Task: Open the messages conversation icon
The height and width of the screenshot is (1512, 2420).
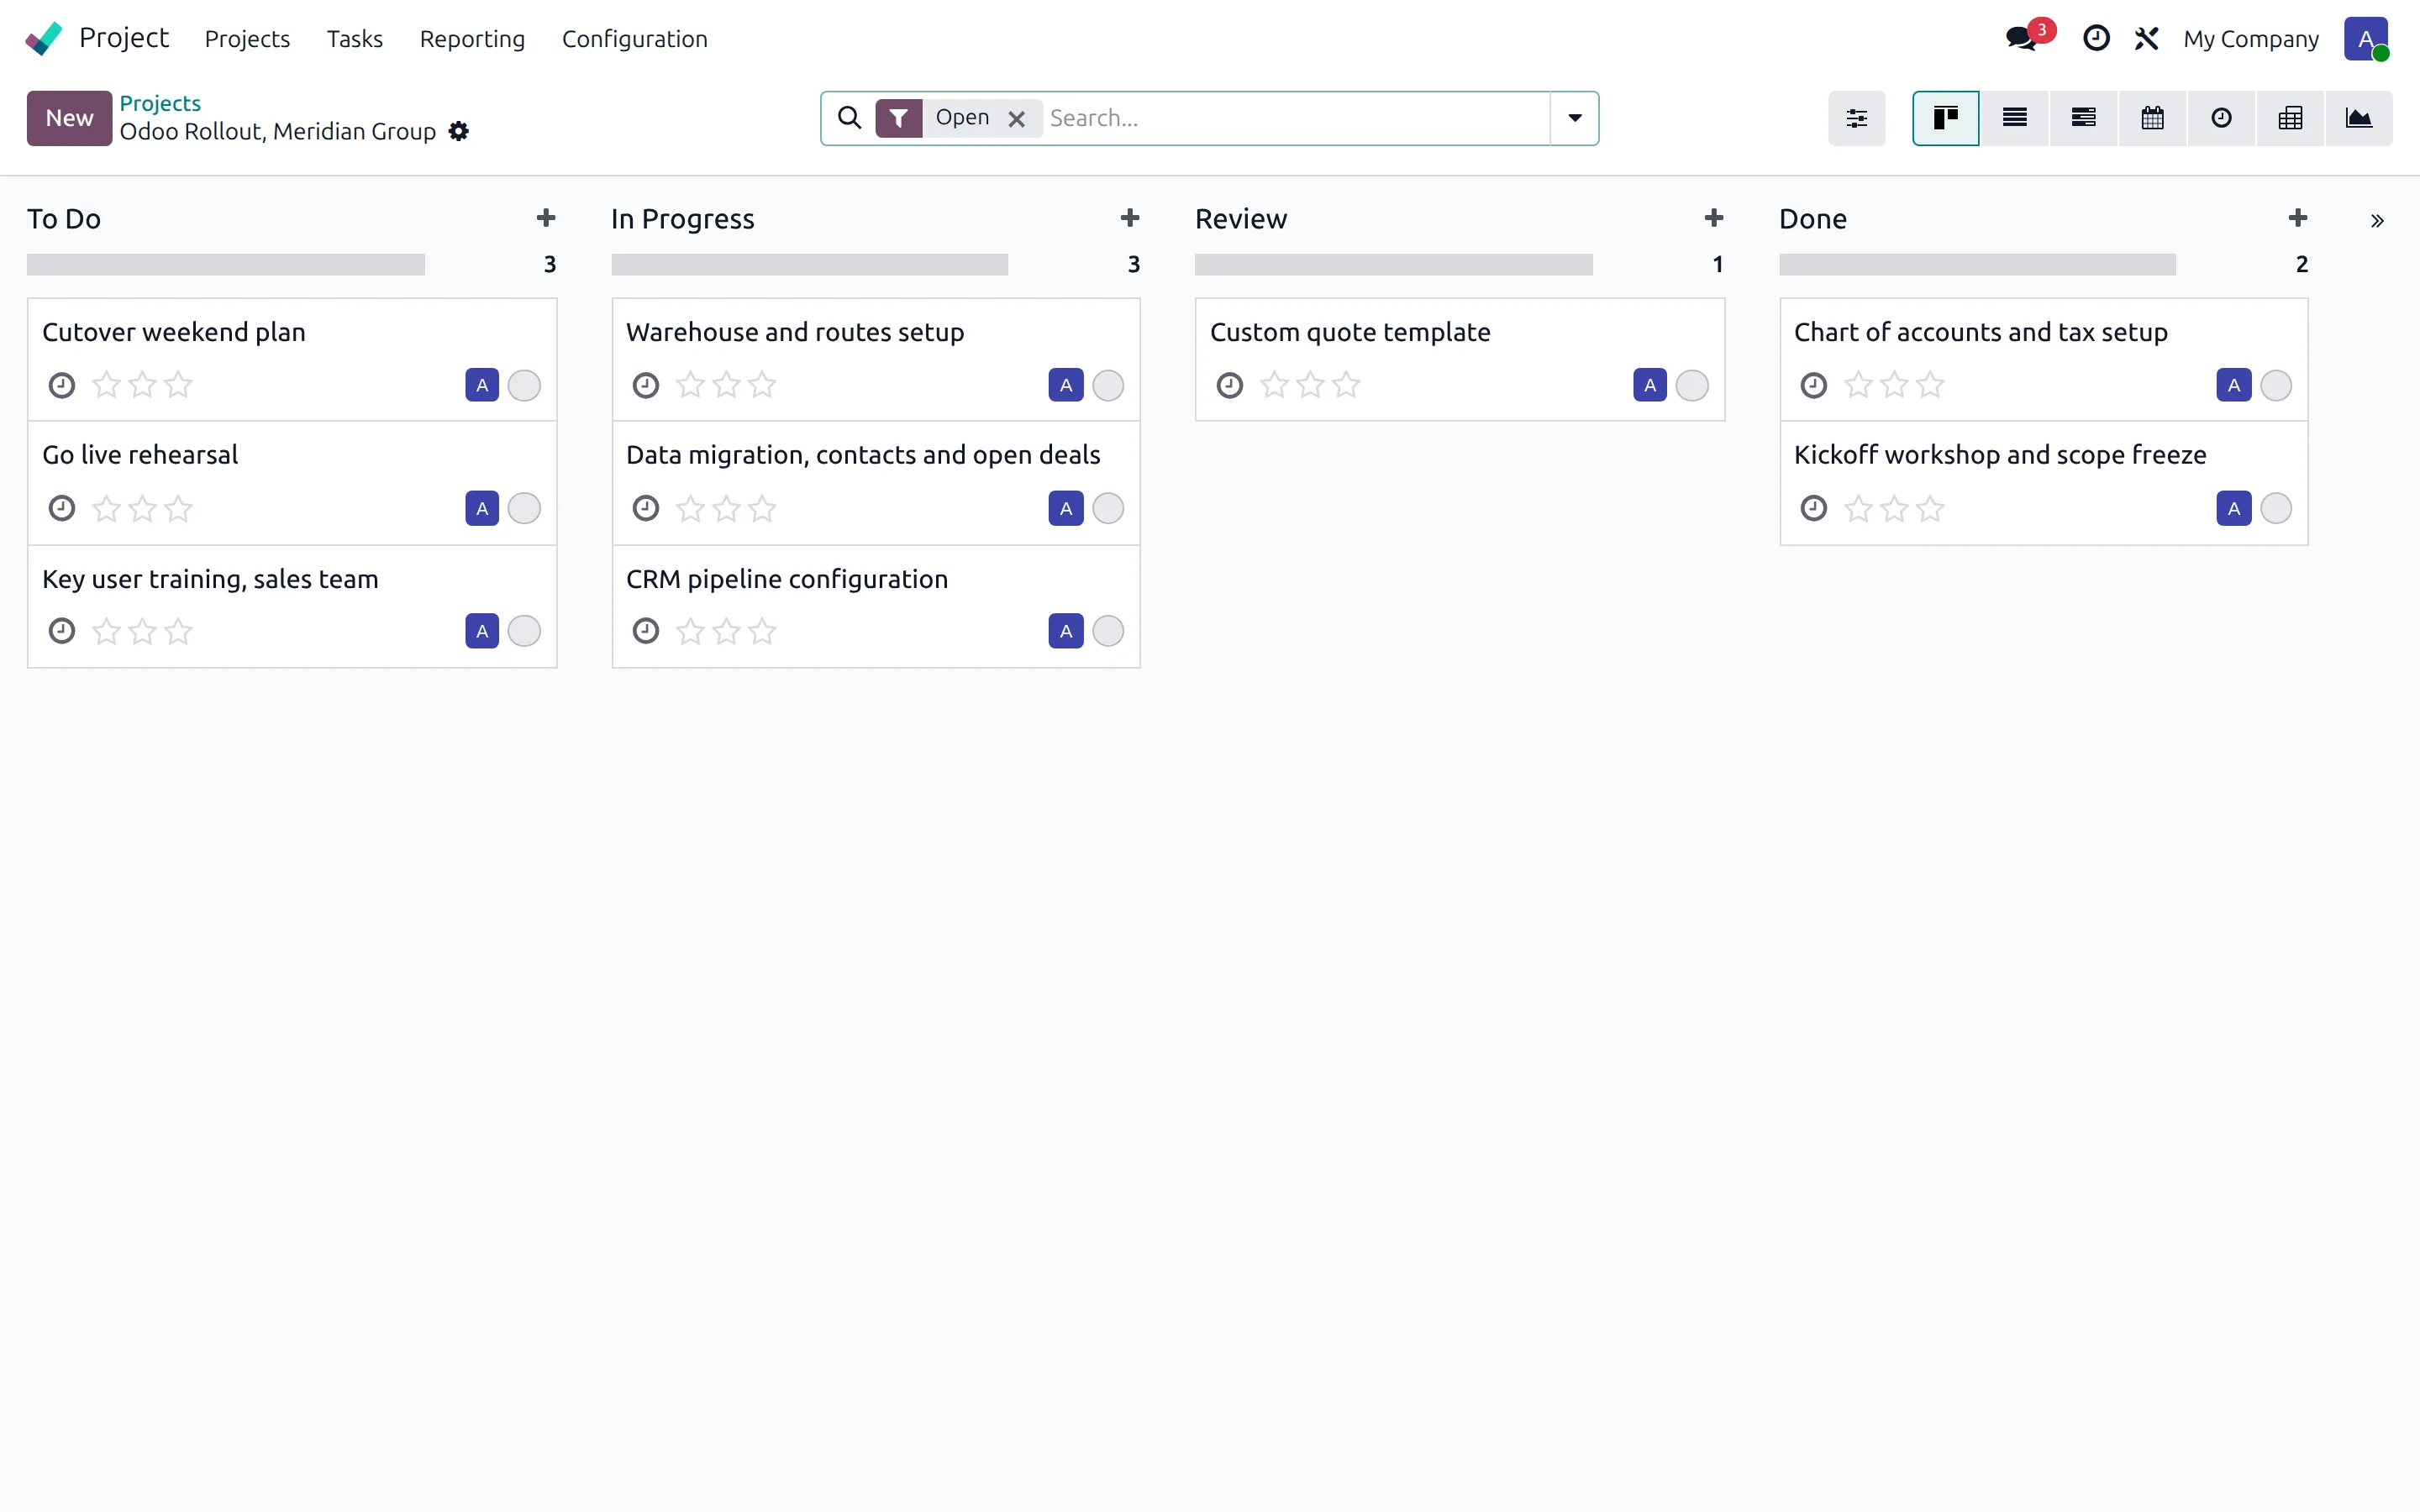Action: pos(2021,38)
